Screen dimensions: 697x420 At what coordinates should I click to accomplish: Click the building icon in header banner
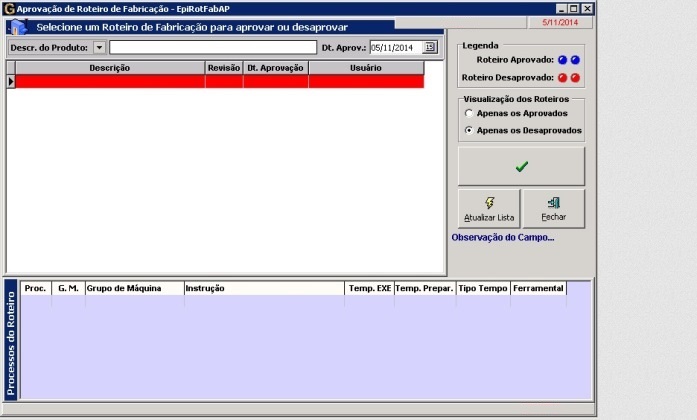pyautogui.click(x=18, y=28)
